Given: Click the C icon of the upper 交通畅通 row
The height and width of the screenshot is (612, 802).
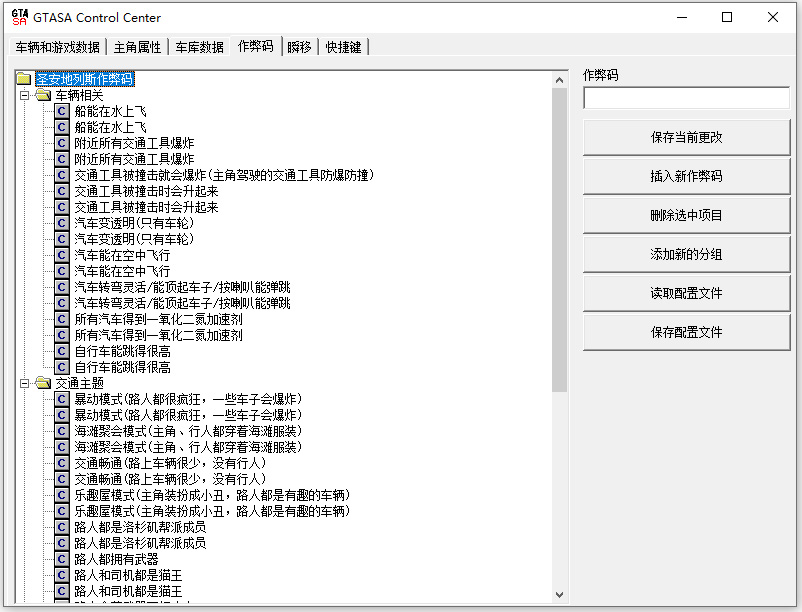Looking at the screenshot, I should (62, 463).
